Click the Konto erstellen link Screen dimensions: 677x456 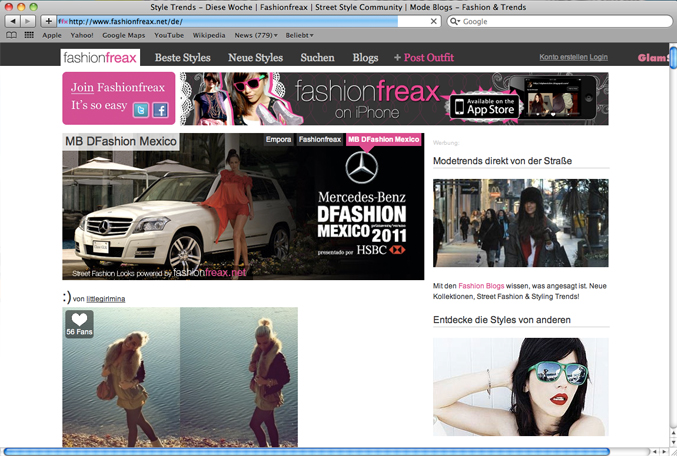(x=563, y=57)
